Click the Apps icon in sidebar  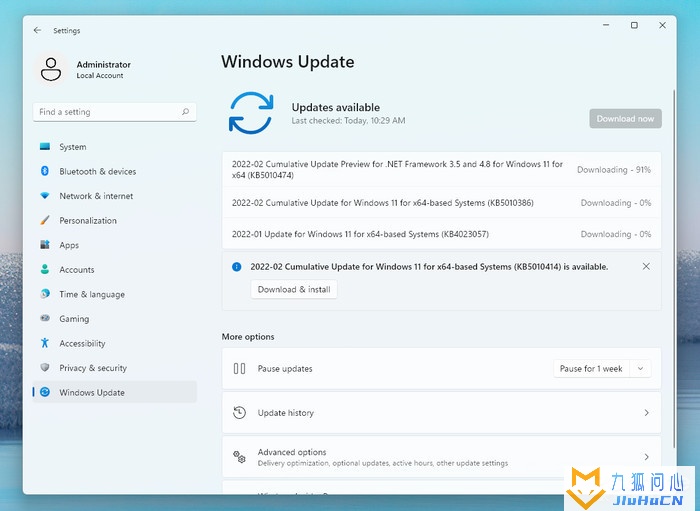(45, 245)
